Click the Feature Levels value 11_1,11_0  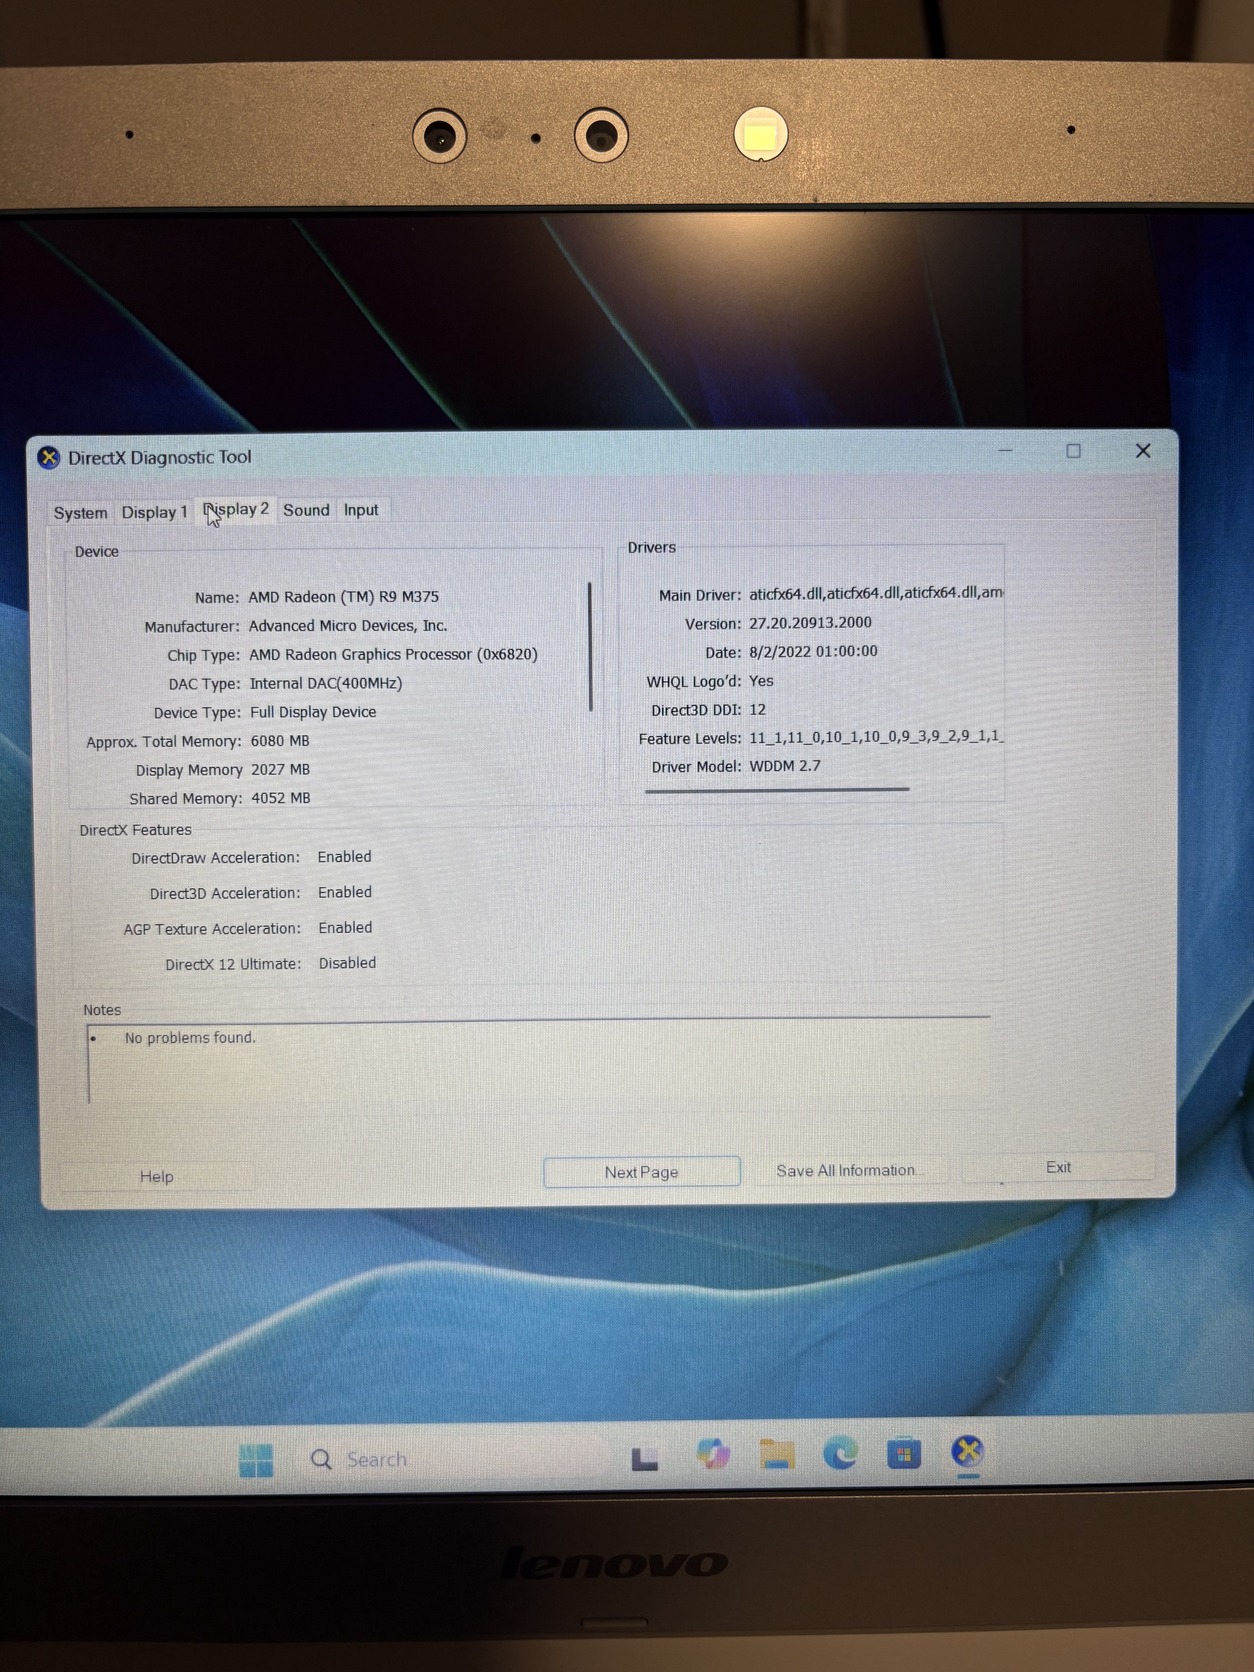coord(876,737)
